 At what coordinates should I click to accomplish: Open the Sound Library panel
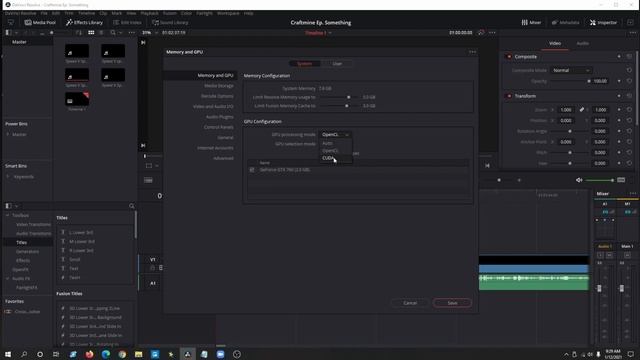click(170, 22)
